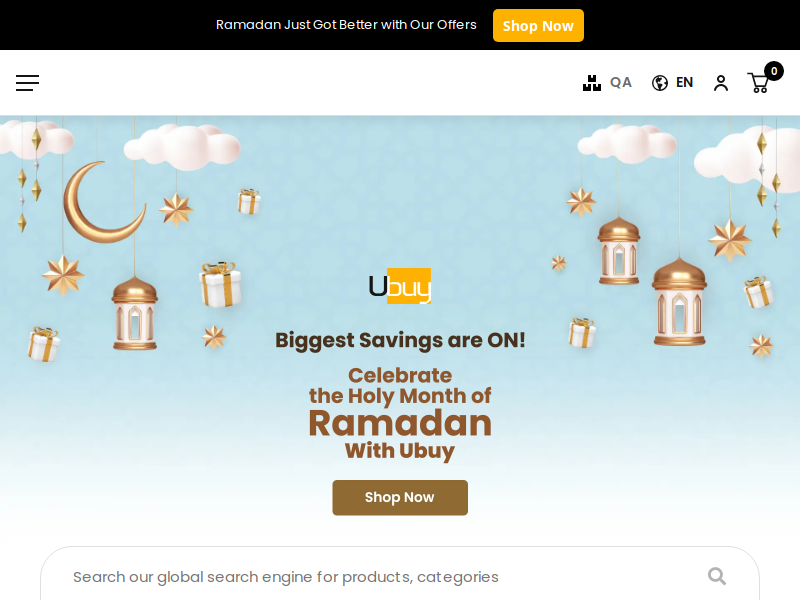Screen dimensions: 800x600
Task: Click the gift box beside left lantern
Action: point(220,285)
